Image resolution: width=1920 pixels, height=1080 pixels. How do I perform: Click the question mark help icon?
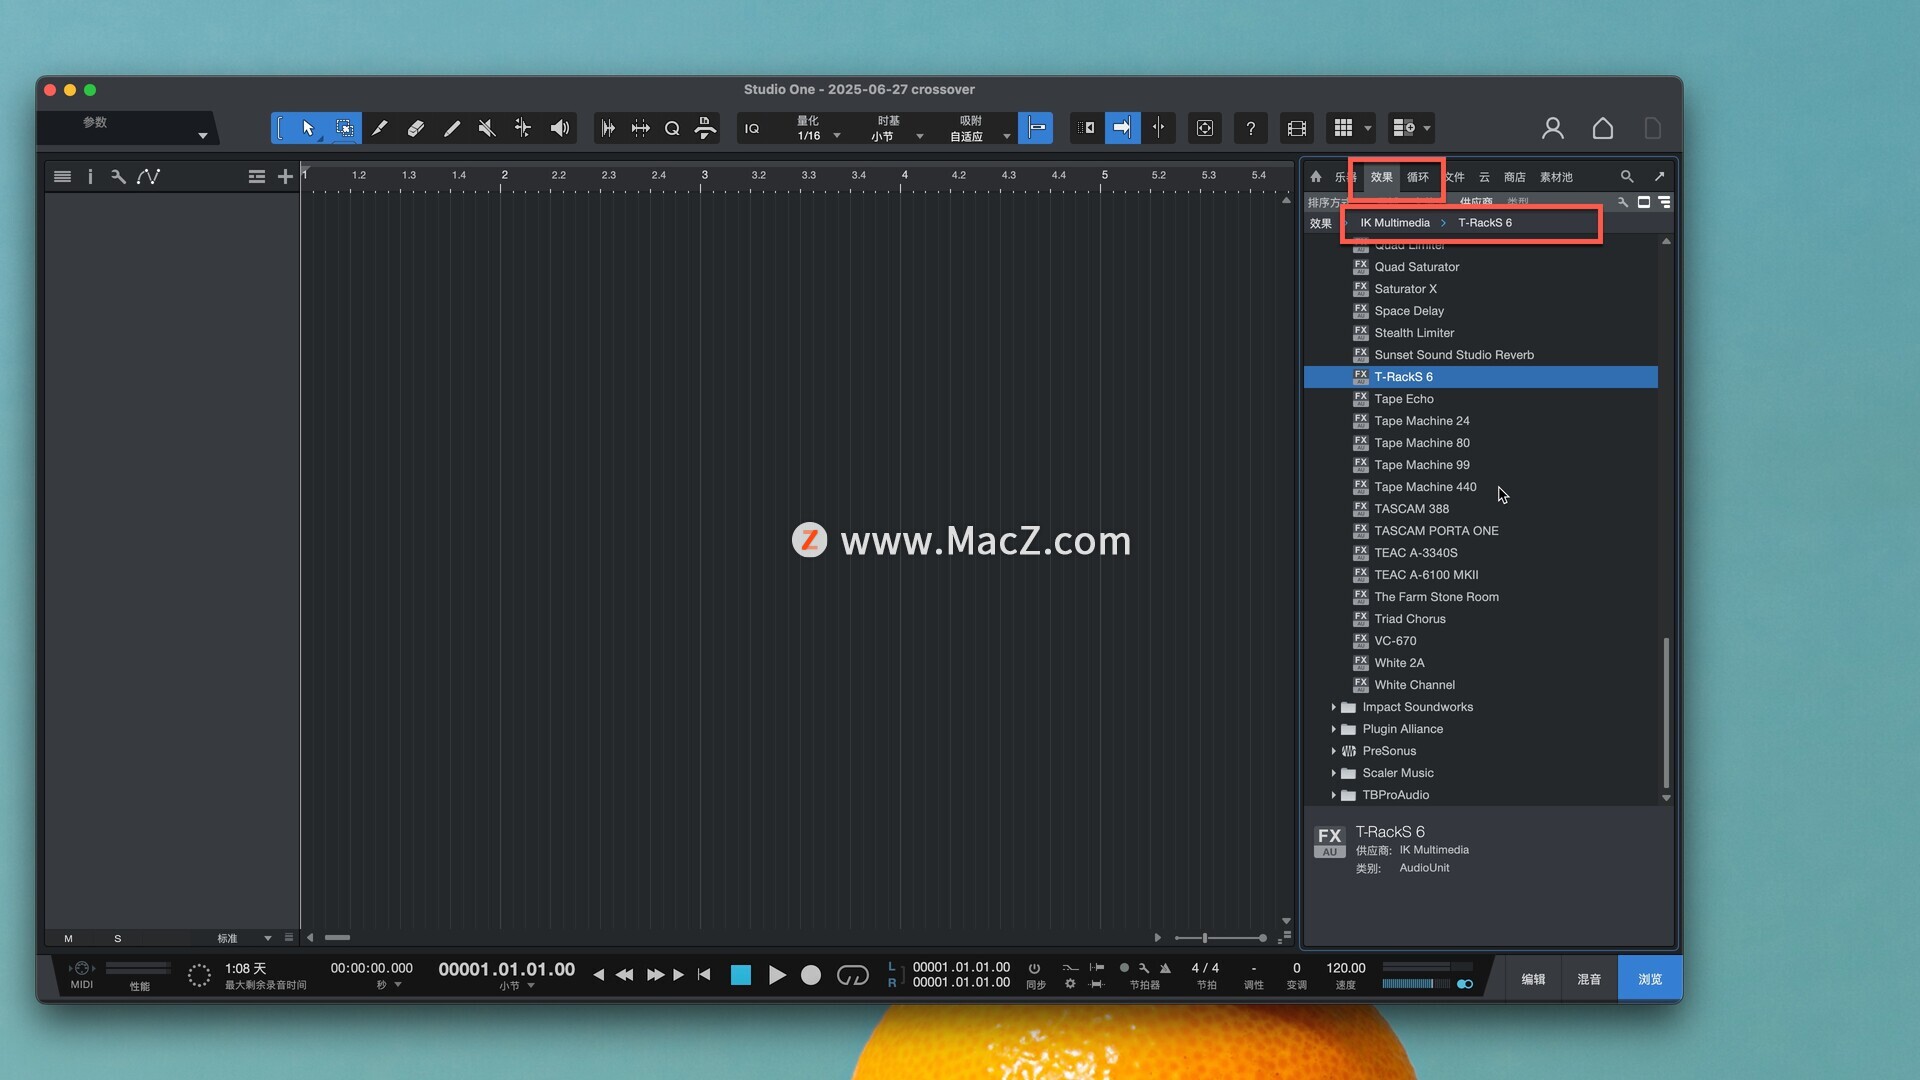1251,128
